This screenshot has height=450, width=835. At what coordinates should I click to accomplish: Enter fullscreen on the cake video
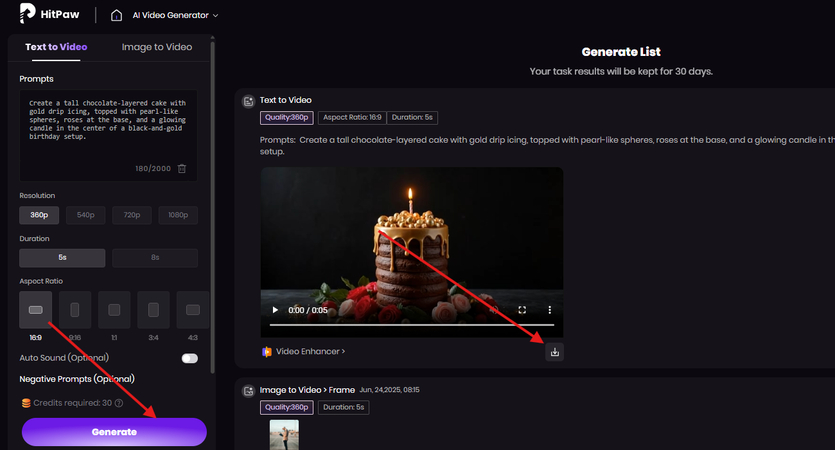[522, 311]
